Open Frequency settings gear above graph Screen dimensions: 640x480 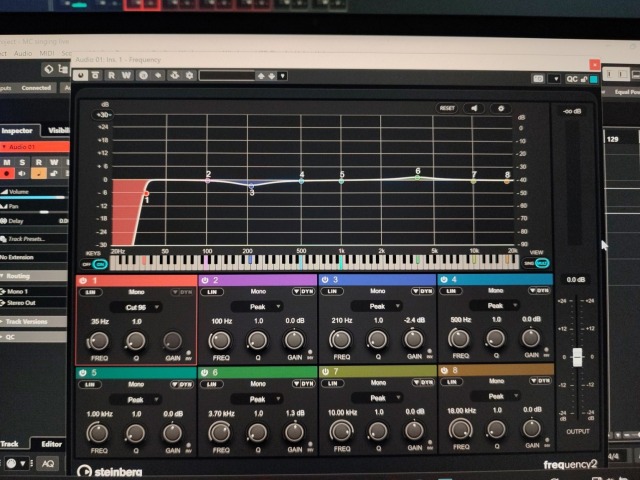(501, 108)
